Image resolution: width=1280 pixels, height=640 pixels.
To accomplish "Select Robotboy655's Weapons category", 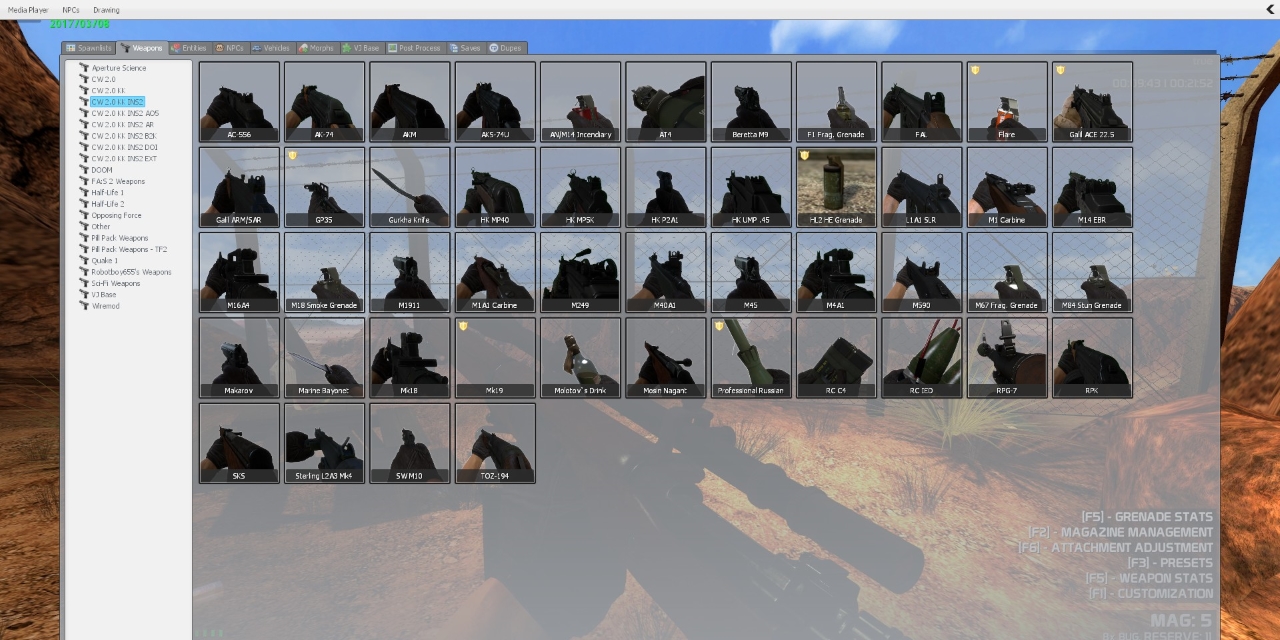I will 131,272.
